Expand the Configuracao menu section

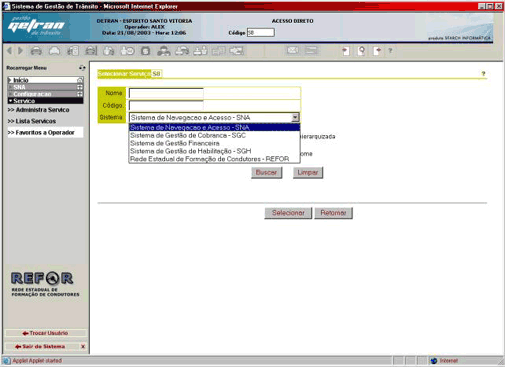click(x=45, y=94)
